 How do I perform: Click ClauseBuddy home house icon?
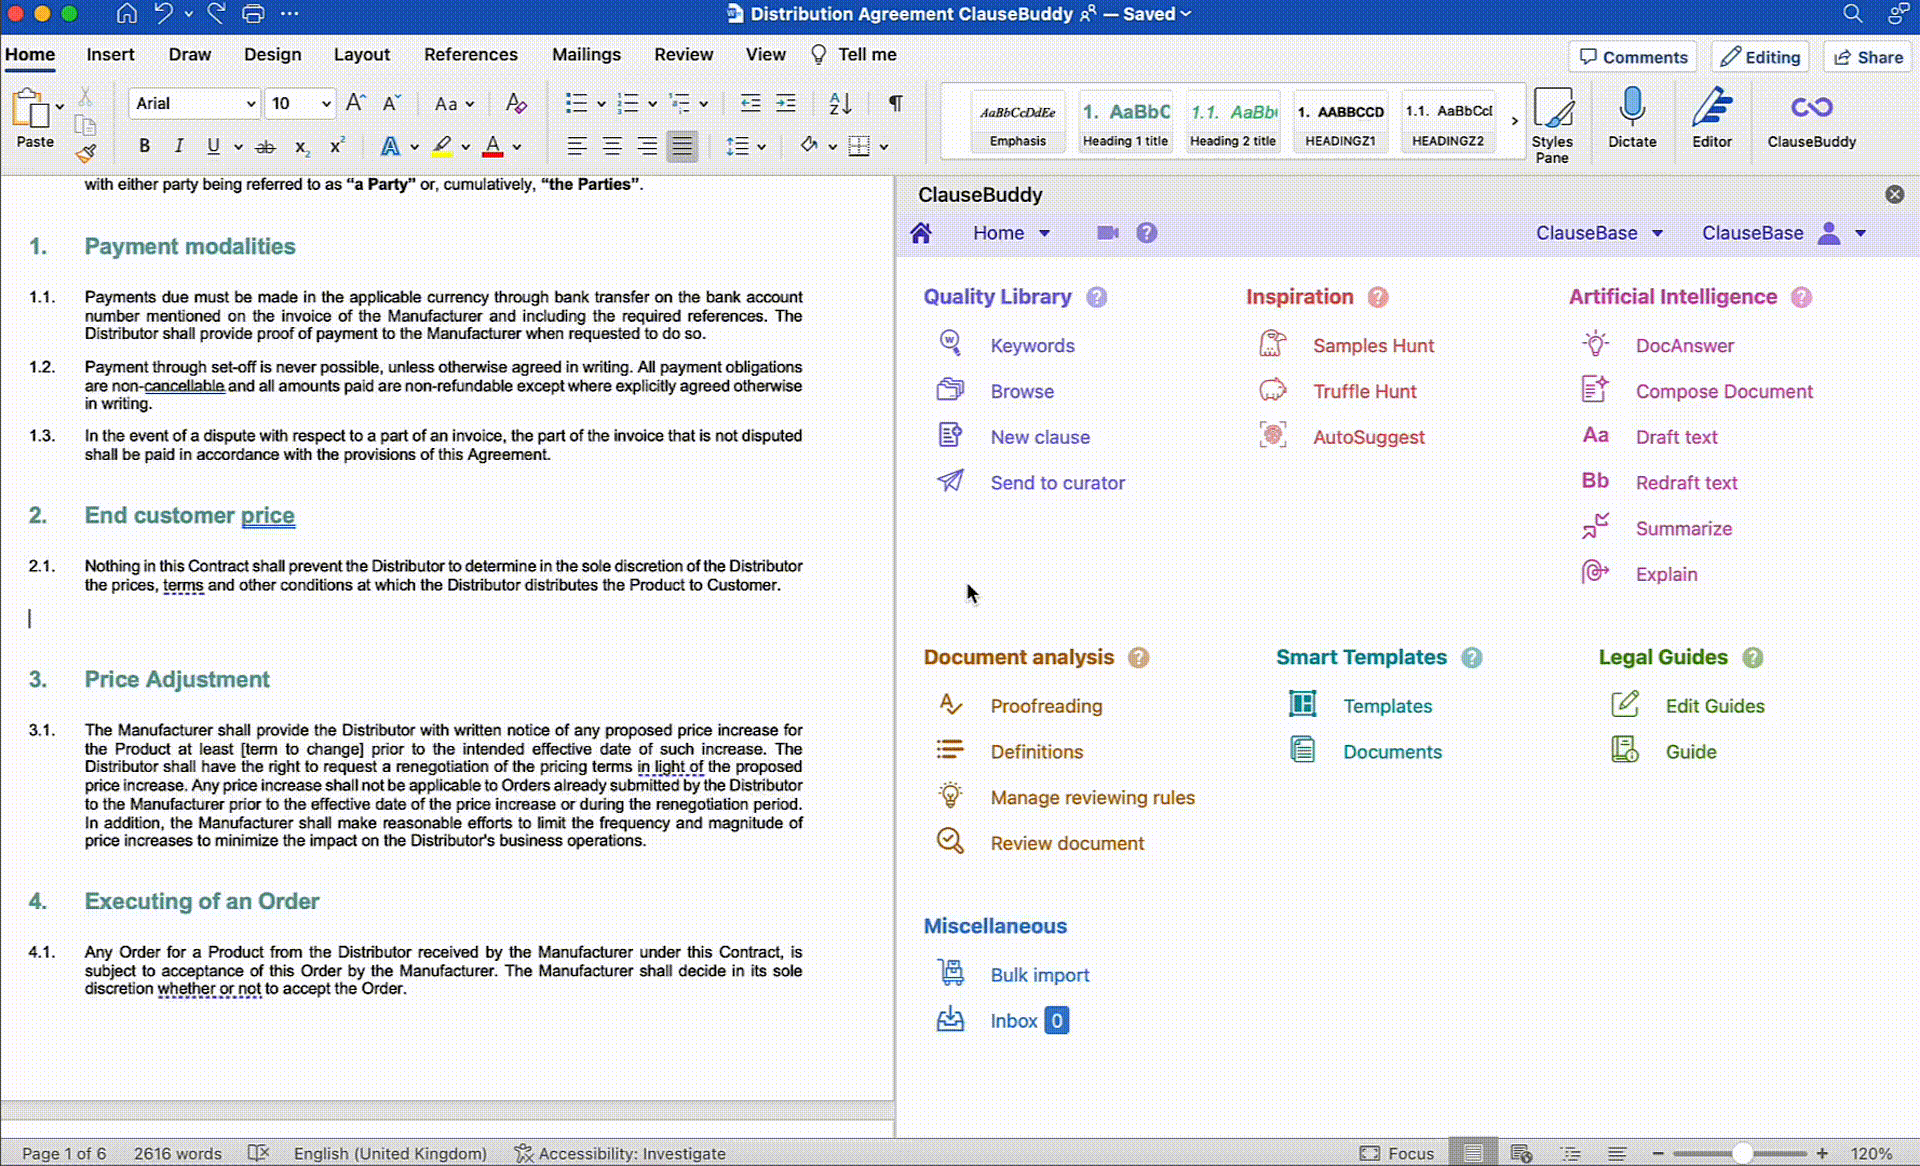click(921, 233)
